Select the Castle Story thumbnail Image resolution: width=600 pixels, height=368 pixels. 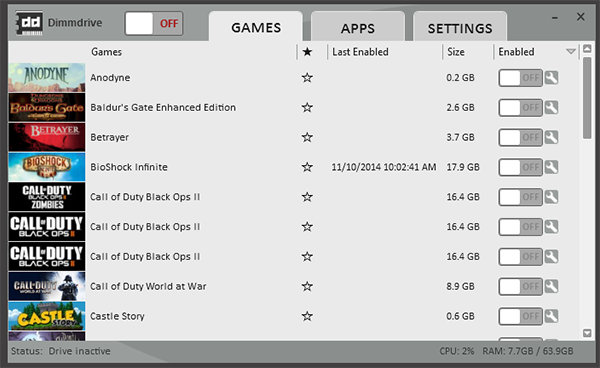point(47,316)
